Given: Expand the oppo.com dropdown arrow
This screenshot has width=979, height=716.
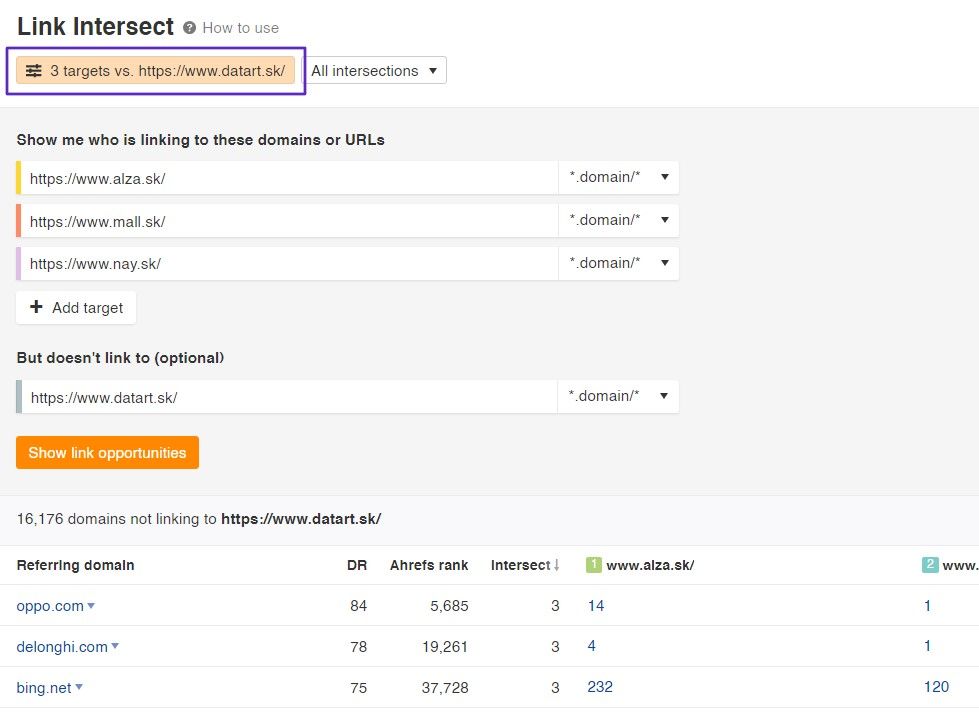Looking at the screenshot, I should (91, 606).
